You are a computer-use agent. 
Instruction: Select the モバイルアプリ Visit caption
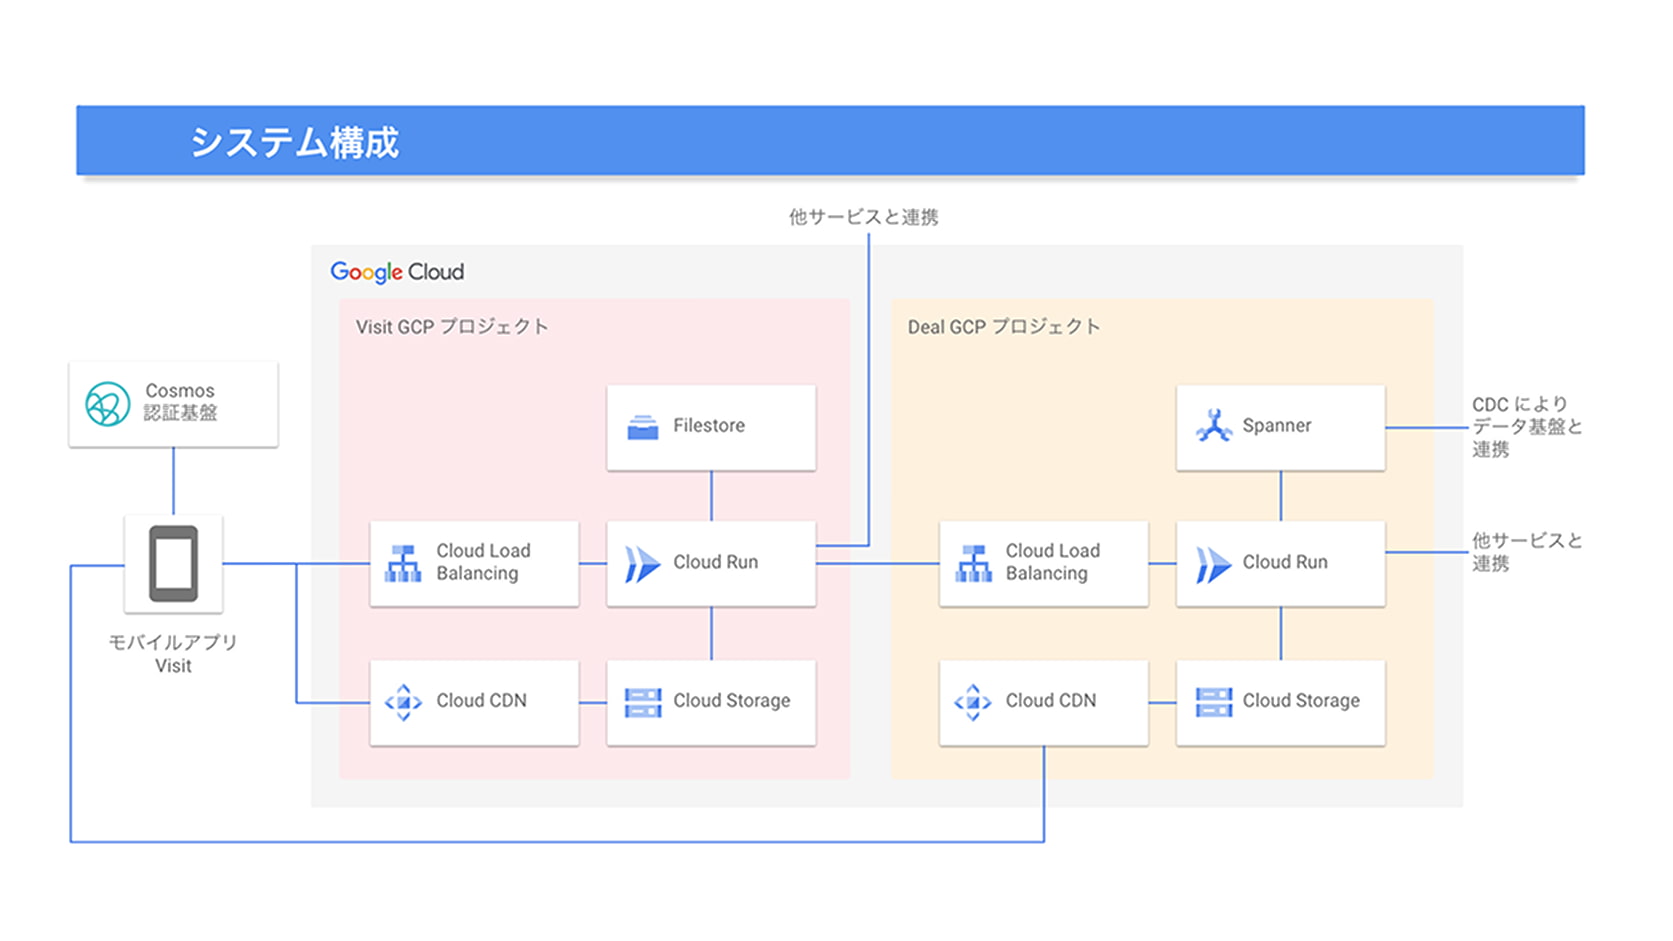coord(173,654)
